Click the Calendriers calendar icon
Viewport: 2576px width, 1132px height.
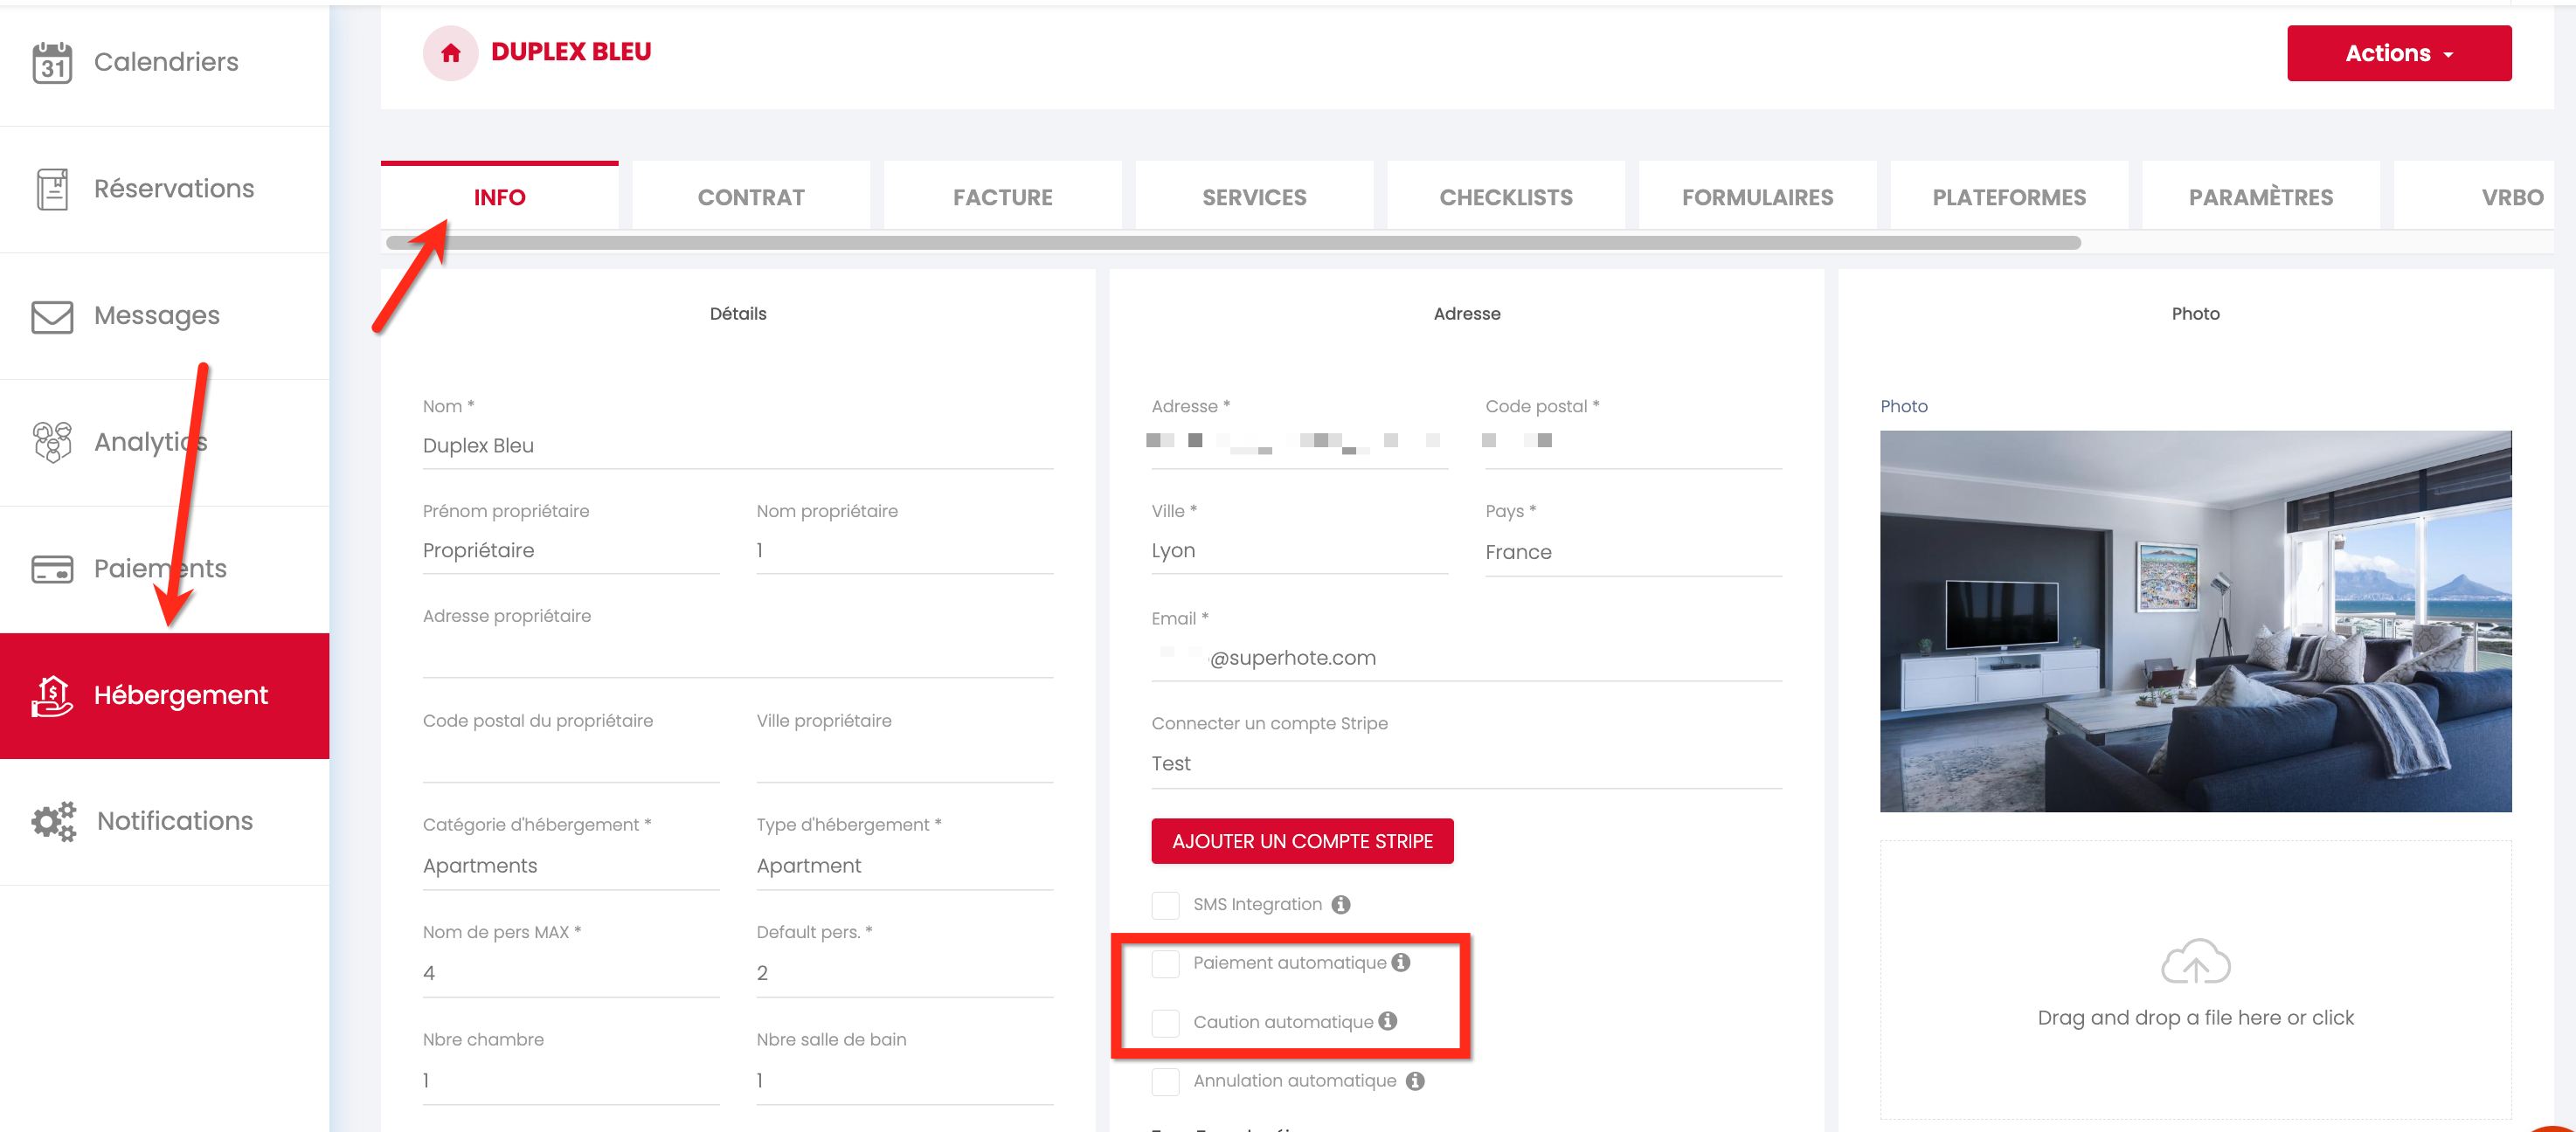point(52,62)
